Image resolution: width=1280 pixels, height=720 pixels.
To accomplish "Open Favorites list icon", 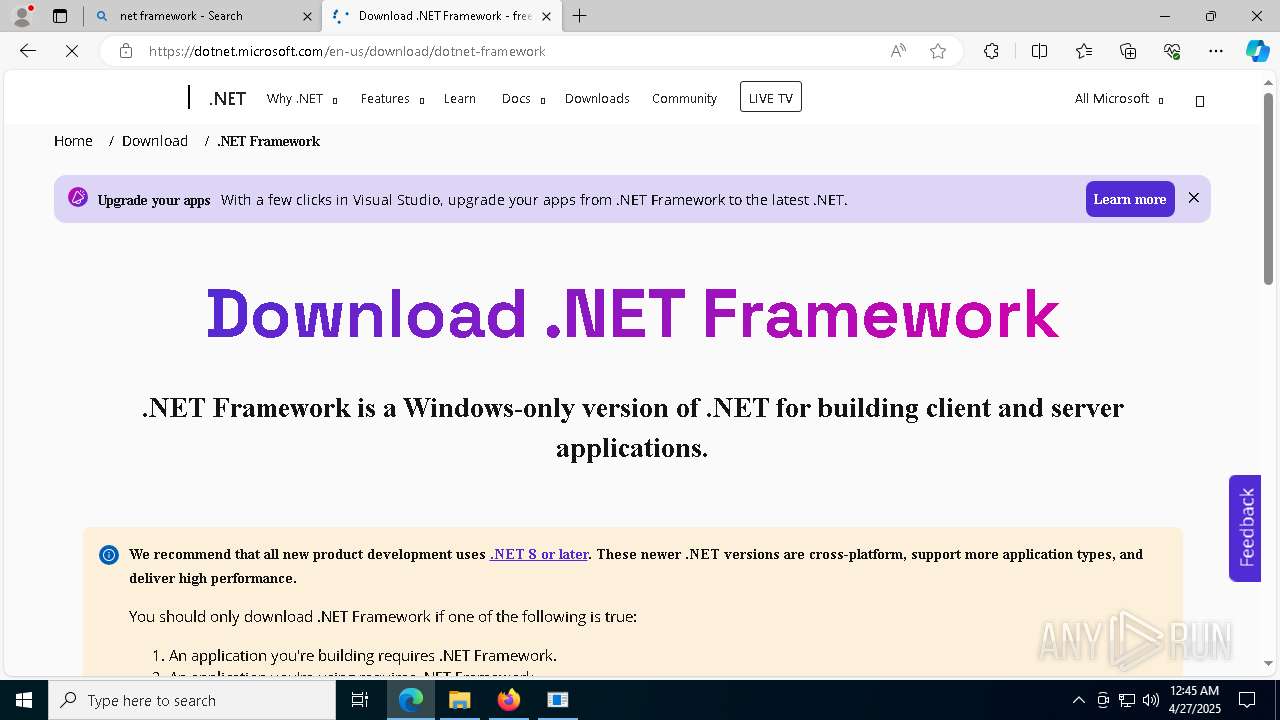I will (1084, 51).
